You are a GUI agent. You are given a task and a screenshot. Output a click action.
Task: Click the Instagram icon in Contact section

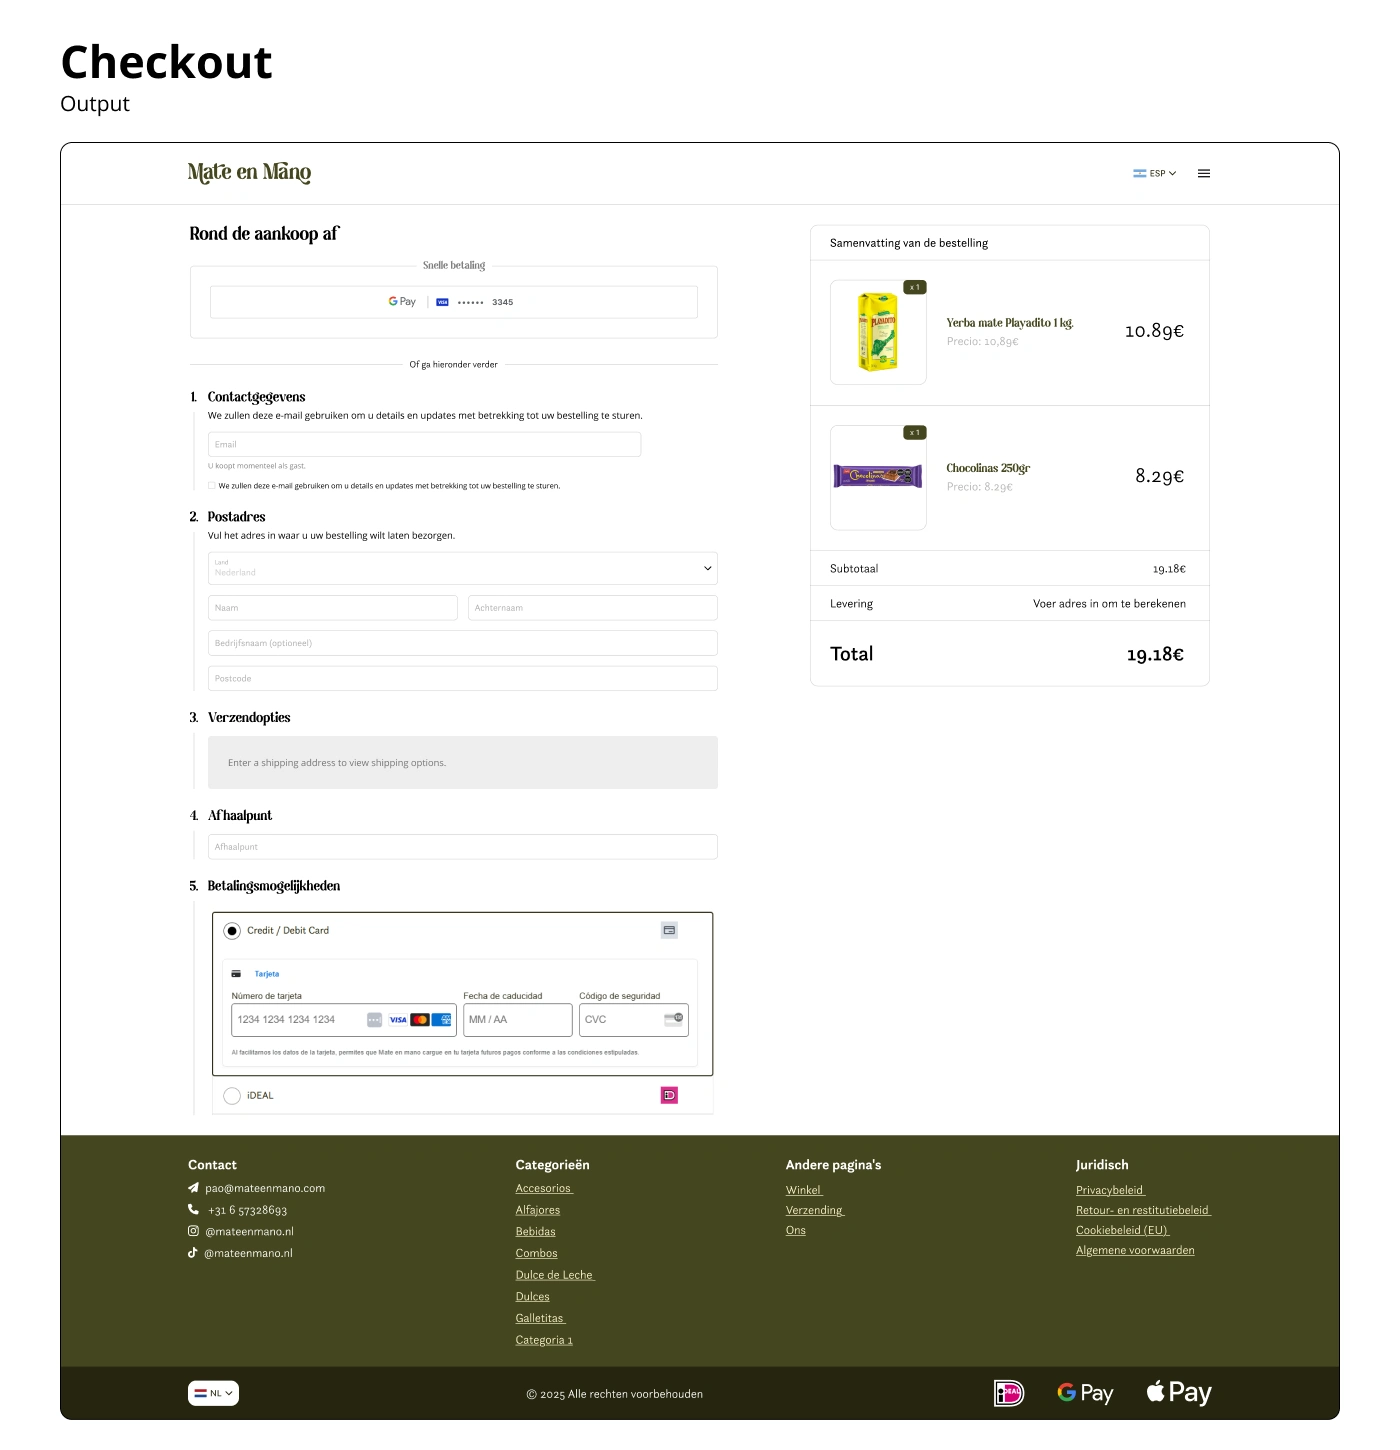(x=193, y=1231)
